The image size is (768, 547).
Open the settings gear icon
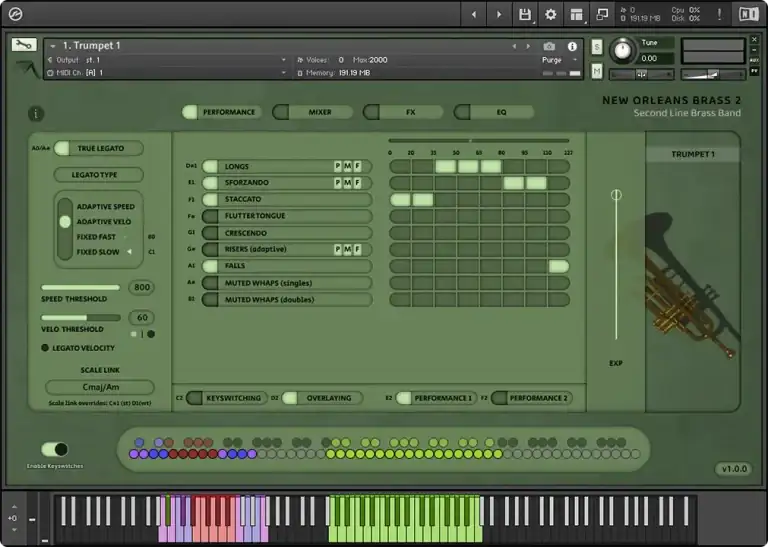point(551,14)
